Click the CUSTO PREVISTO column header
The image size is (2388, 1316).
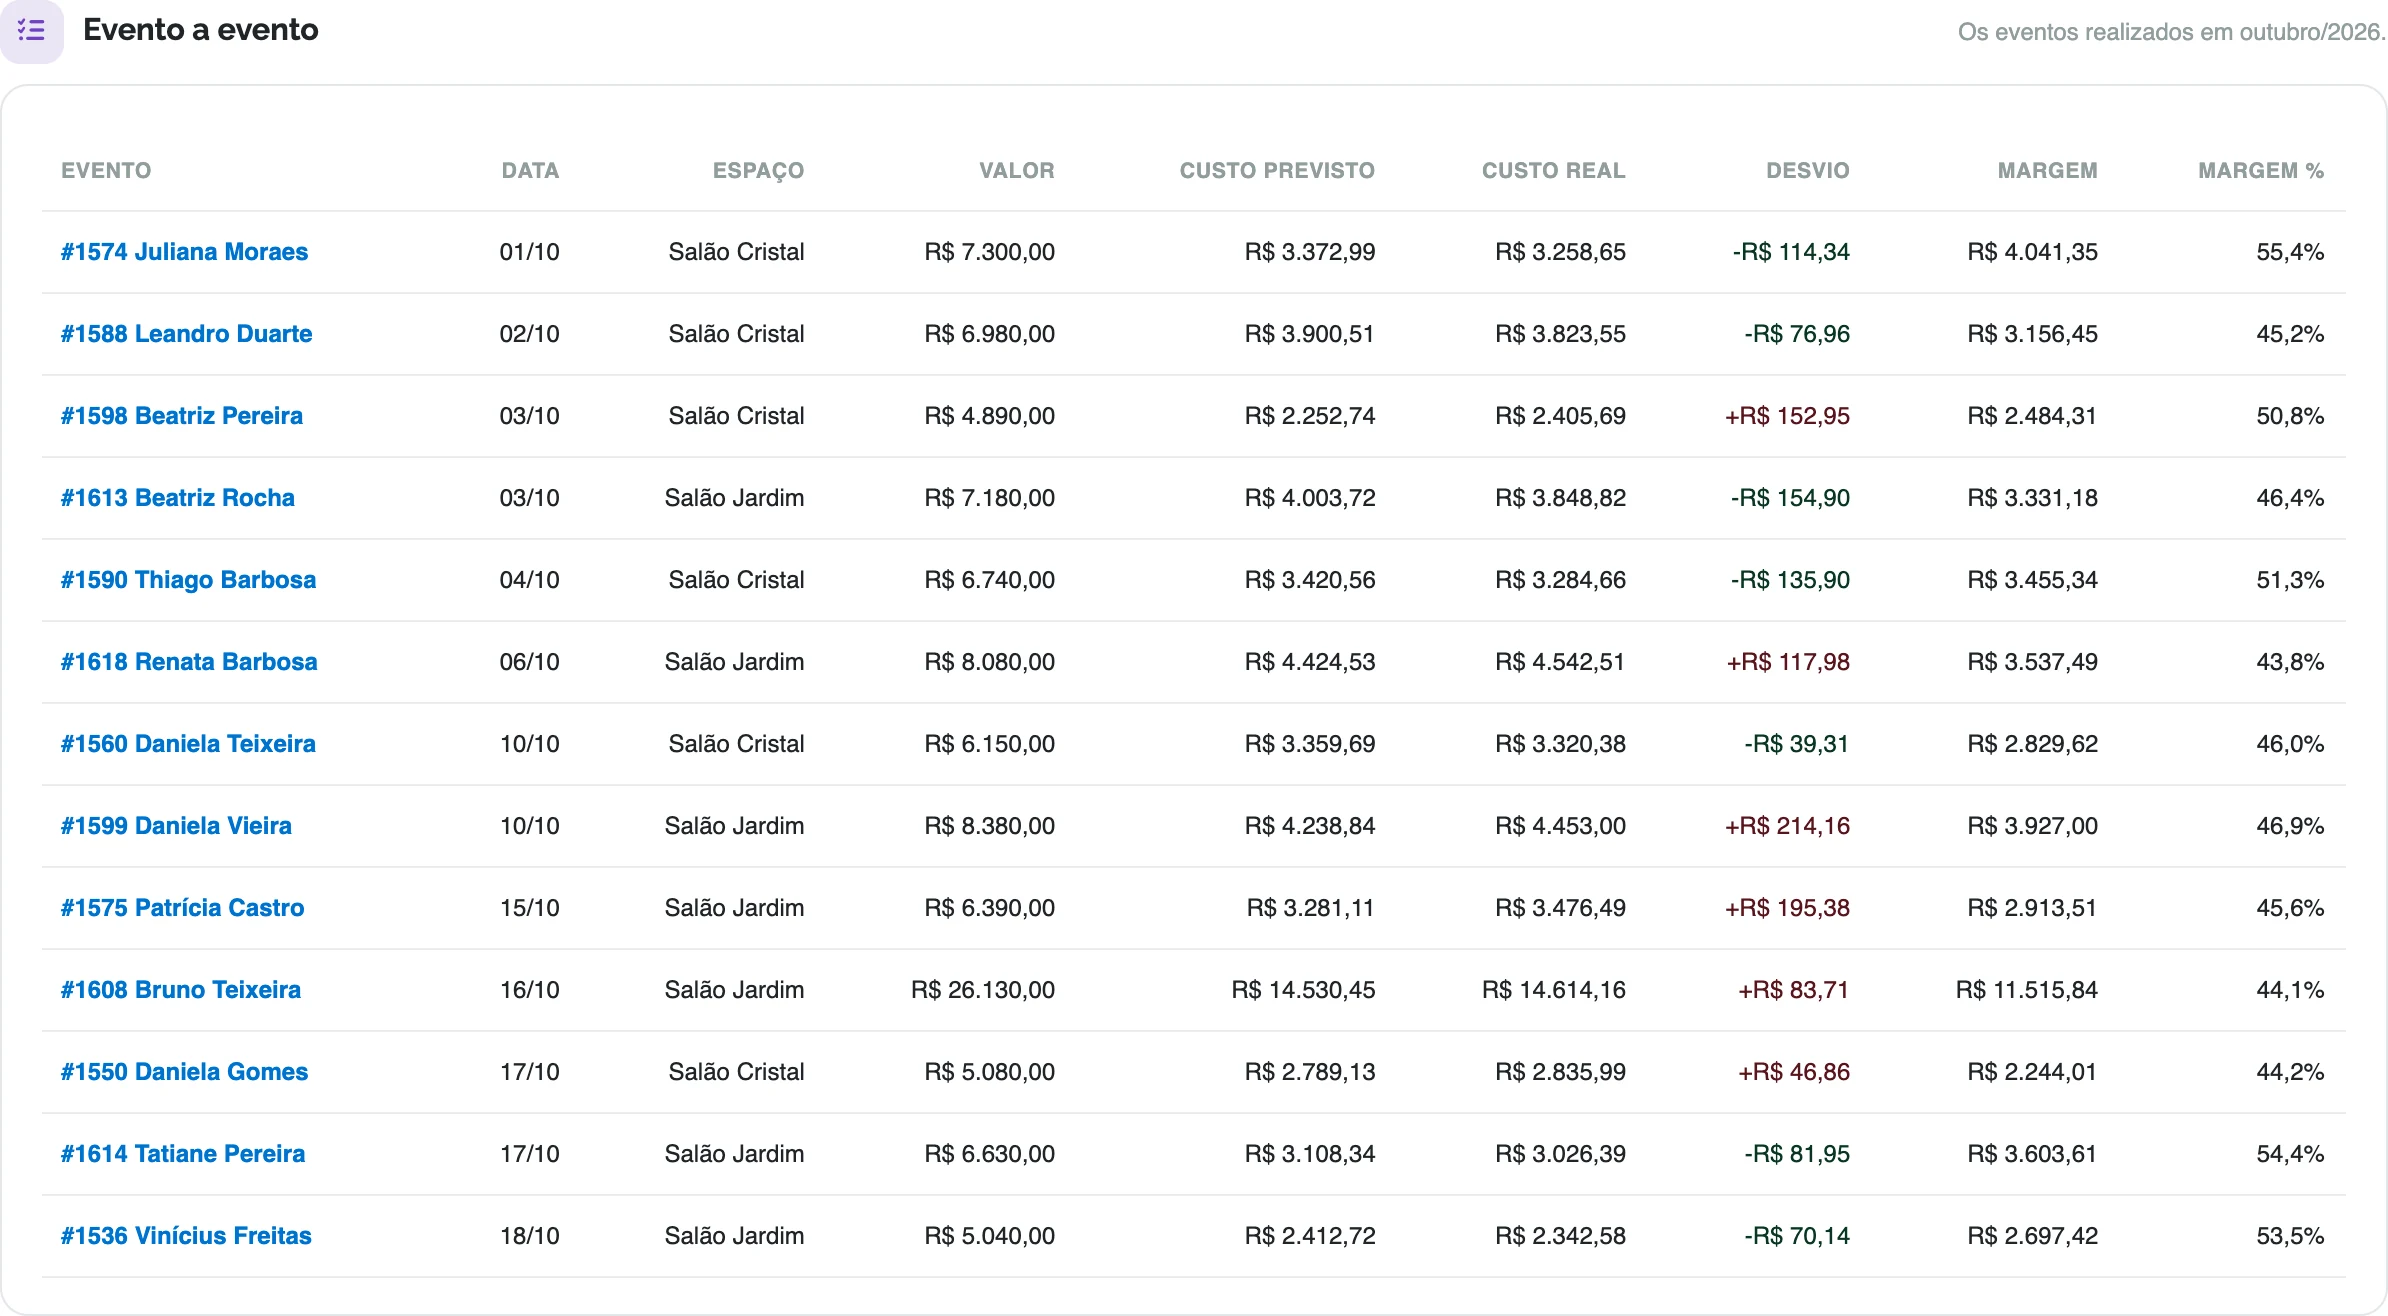[1277, 171]
